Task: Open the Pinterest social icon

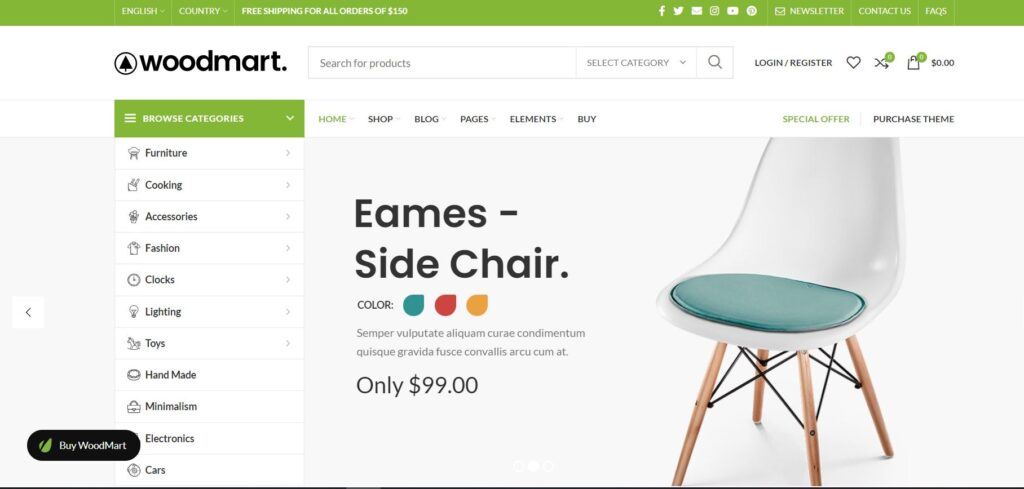Action: (752, 11)
